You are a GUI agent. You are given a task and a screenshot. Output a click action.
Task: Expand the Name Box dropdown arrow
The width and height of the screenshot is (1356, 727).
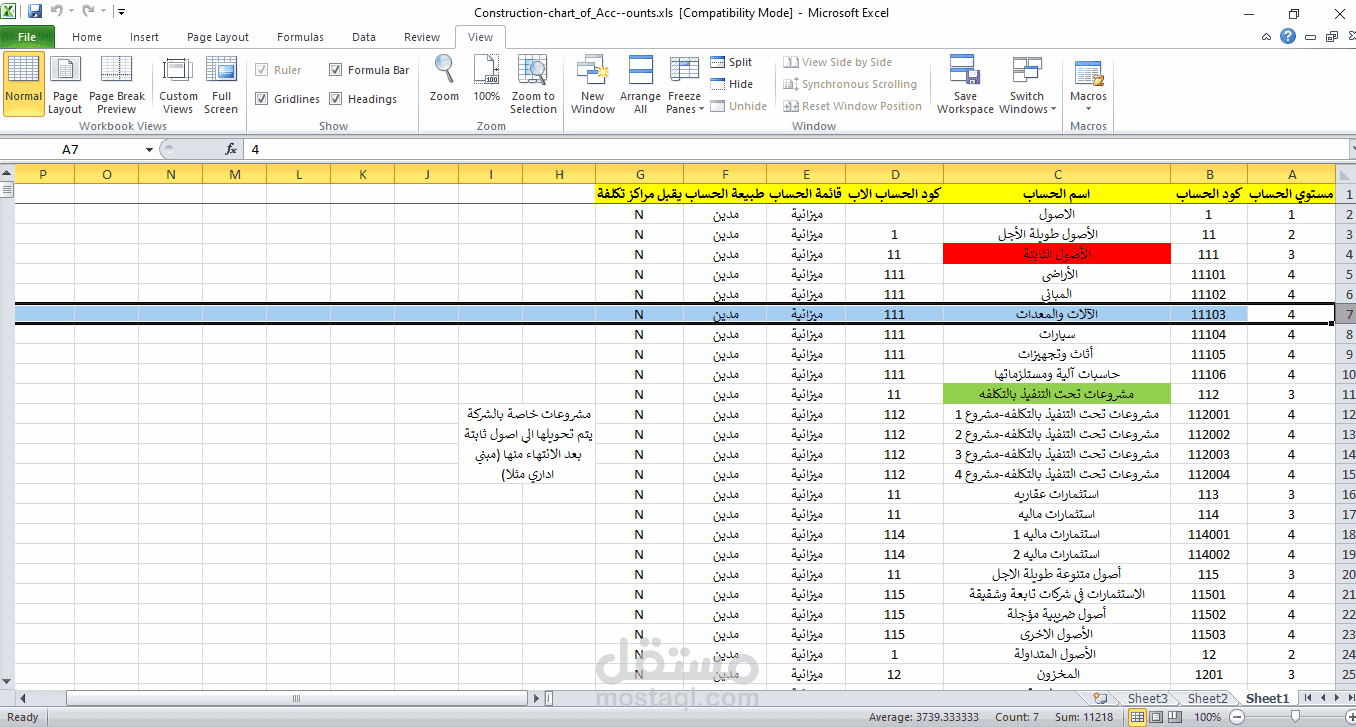point(149,149)
